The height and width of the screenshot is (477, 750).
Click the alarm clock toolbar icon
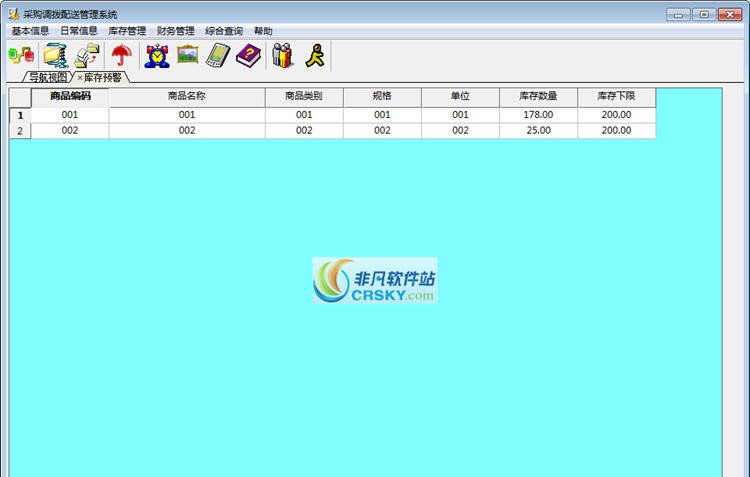[x=157, y=56]
